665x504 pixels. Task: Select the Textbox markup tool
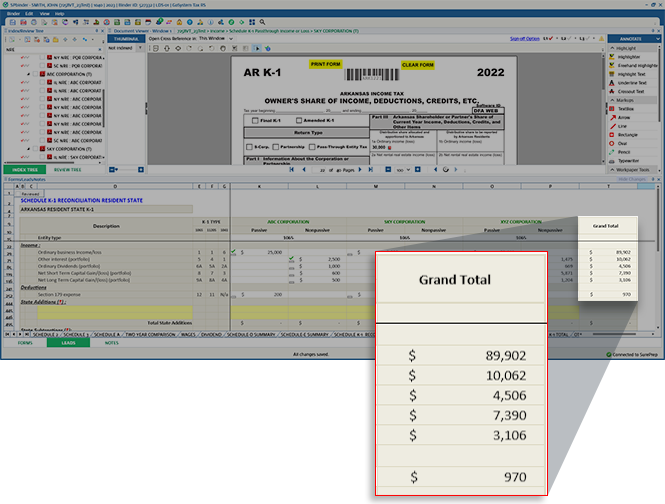[x=625, y=108]
